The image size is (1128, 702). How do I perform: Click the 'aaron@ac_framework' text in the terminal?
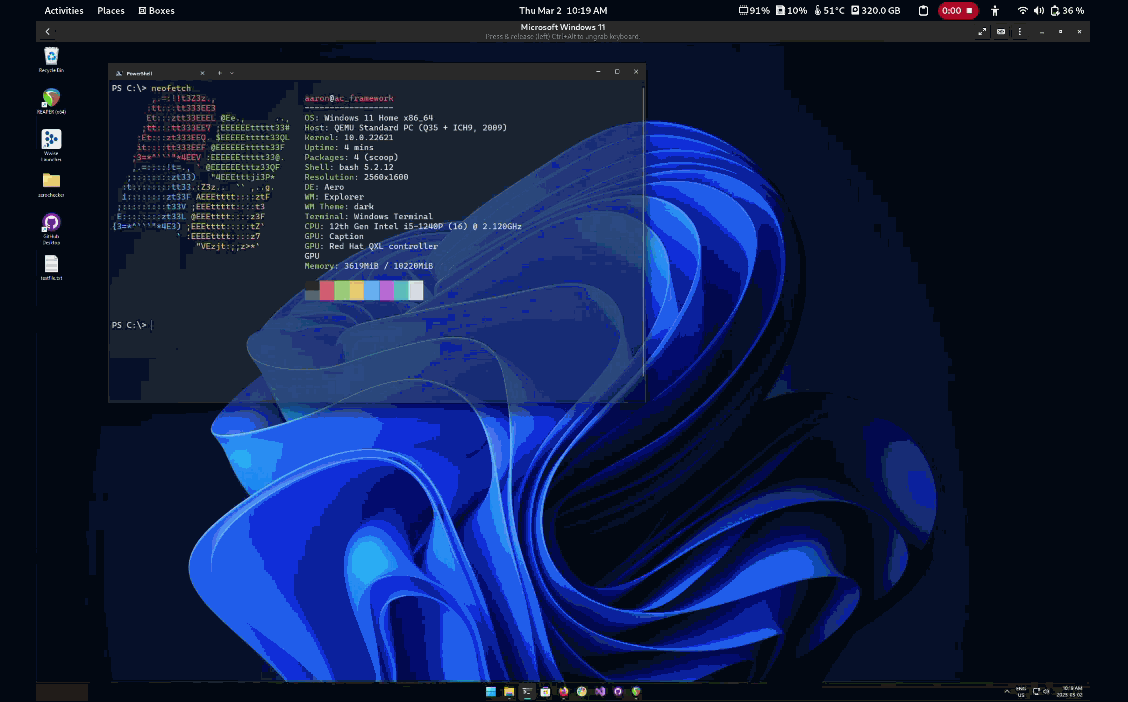tap(349, 98)
